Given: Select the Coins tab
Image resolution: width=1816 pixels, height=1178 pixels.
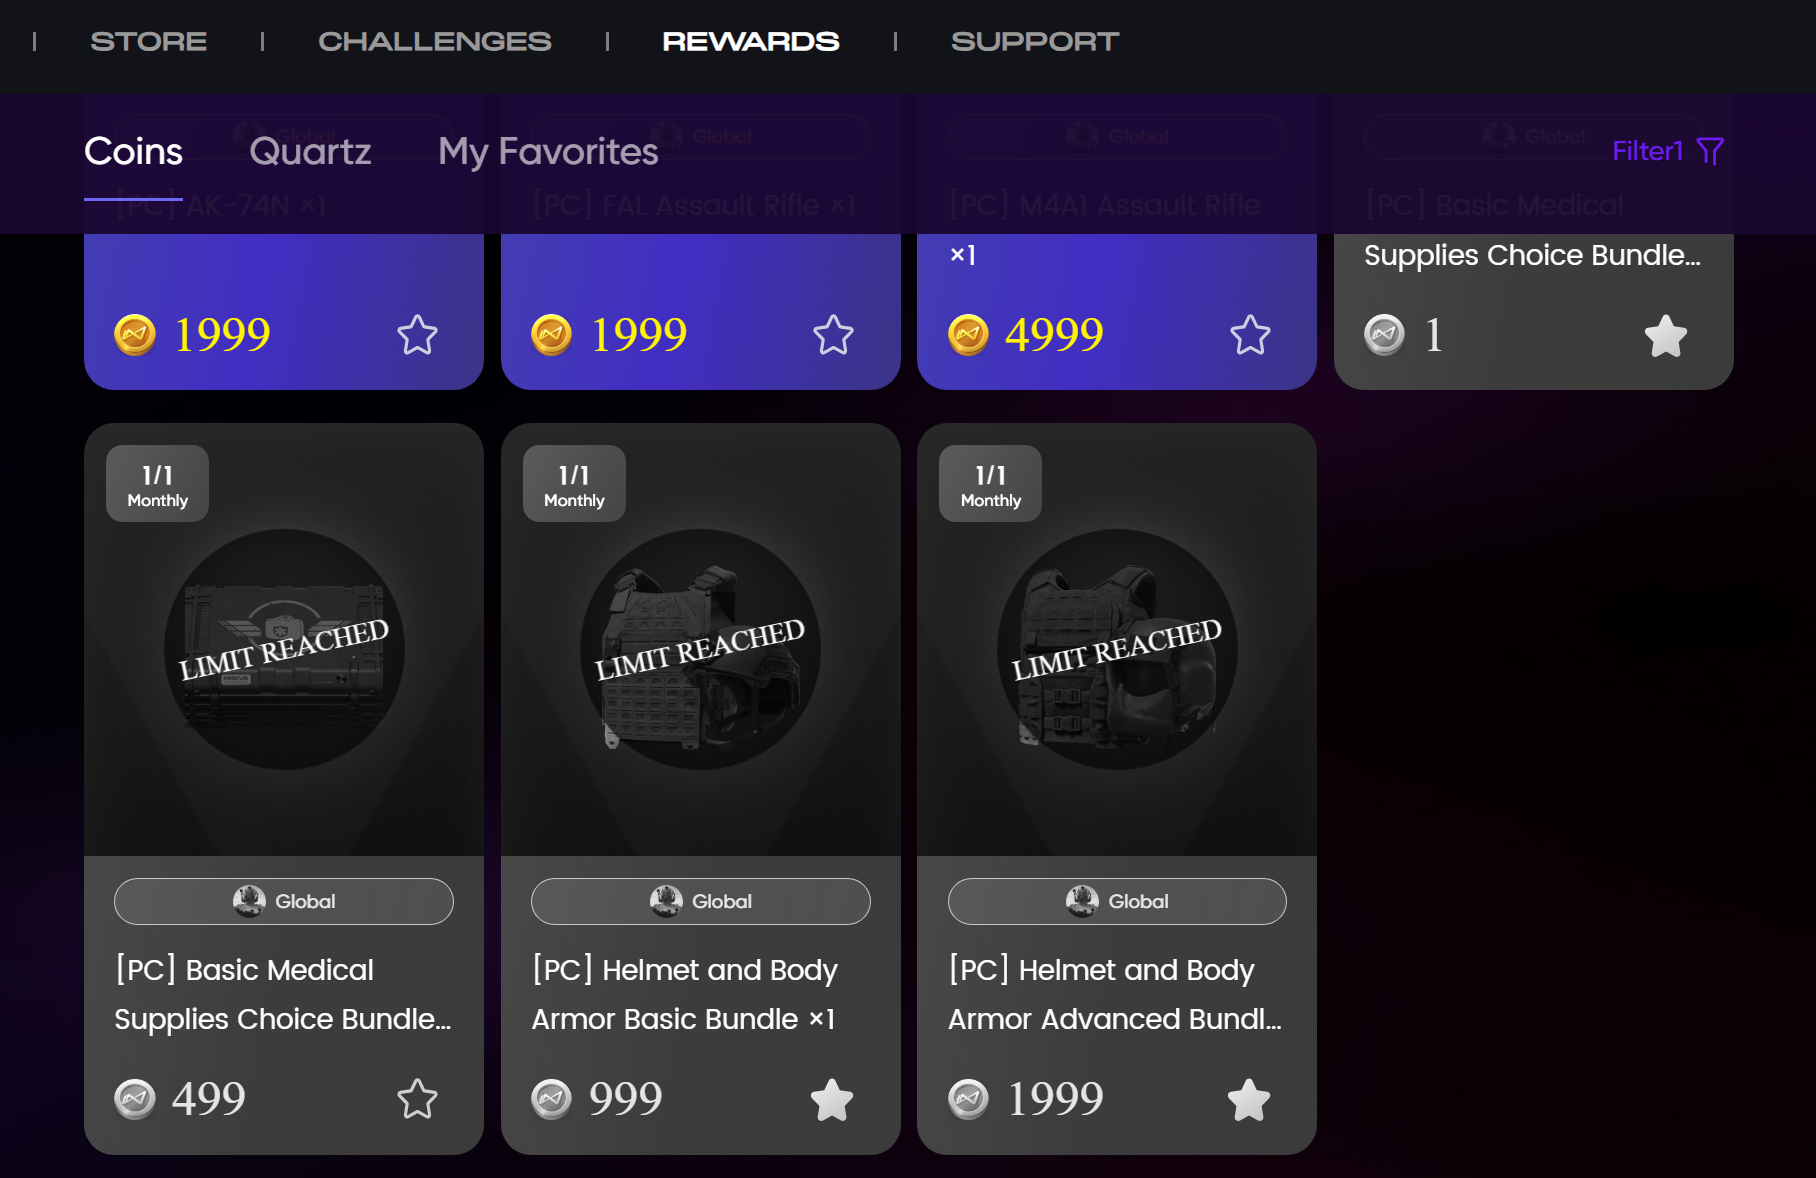Looking at the screenshot, I should [x=133, y=151].
